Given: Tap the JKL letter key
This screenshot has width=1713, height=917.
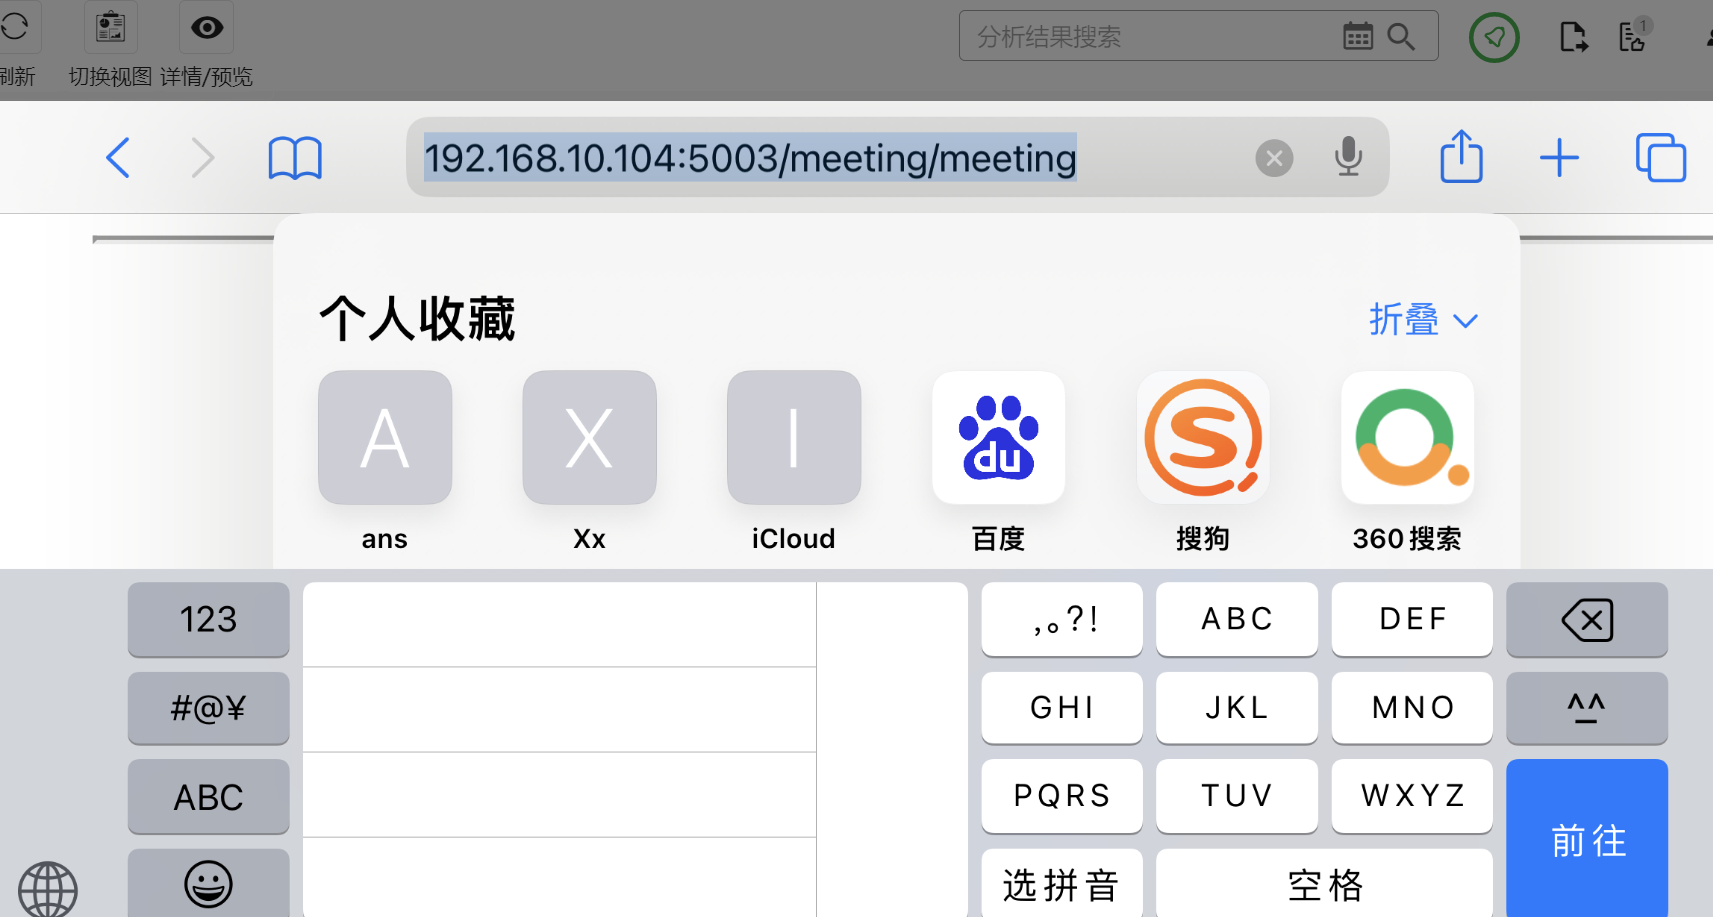Looking at the screenshot, I should pyautogui.click(x=1237, y=708).
